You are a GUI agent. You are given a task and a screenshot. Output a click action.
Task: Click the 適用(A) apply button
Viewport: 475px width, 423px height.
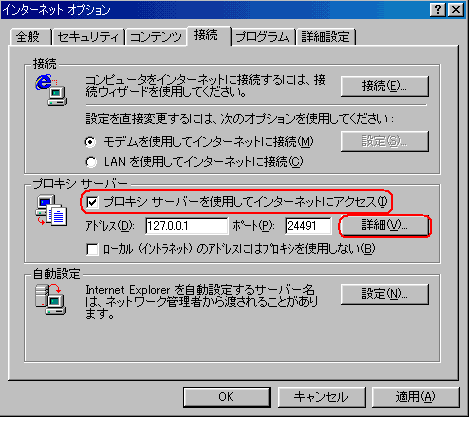[x=415, y=397]
